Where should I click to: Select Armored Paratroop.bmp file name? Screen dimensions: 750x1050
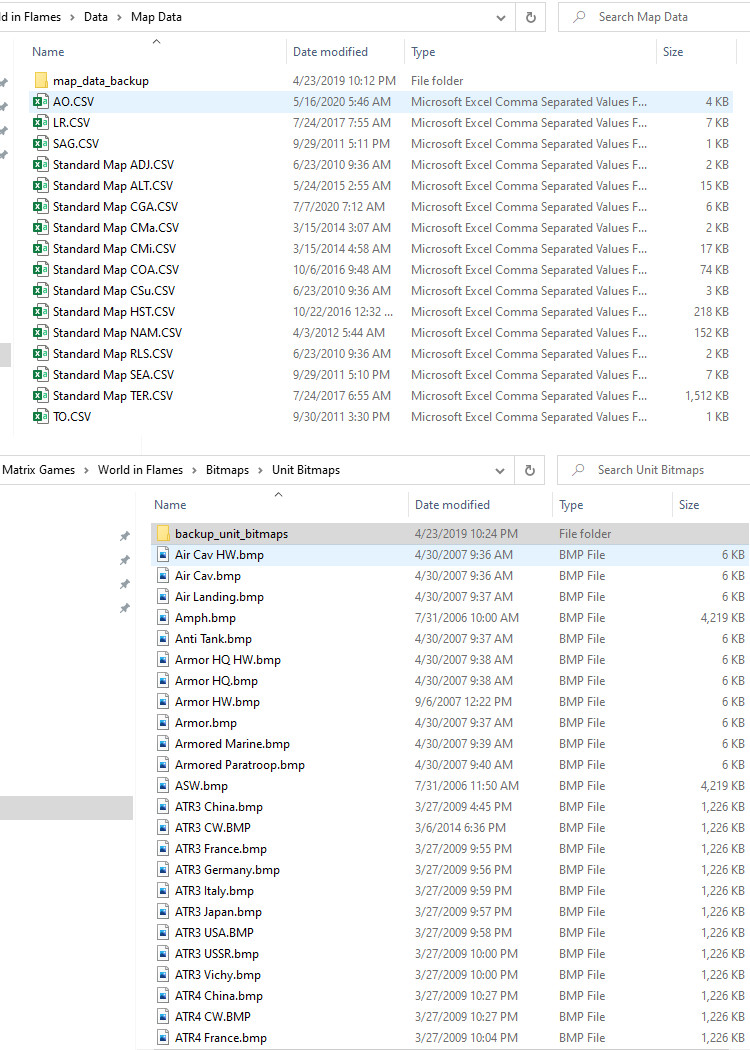[x=240, y=765]
